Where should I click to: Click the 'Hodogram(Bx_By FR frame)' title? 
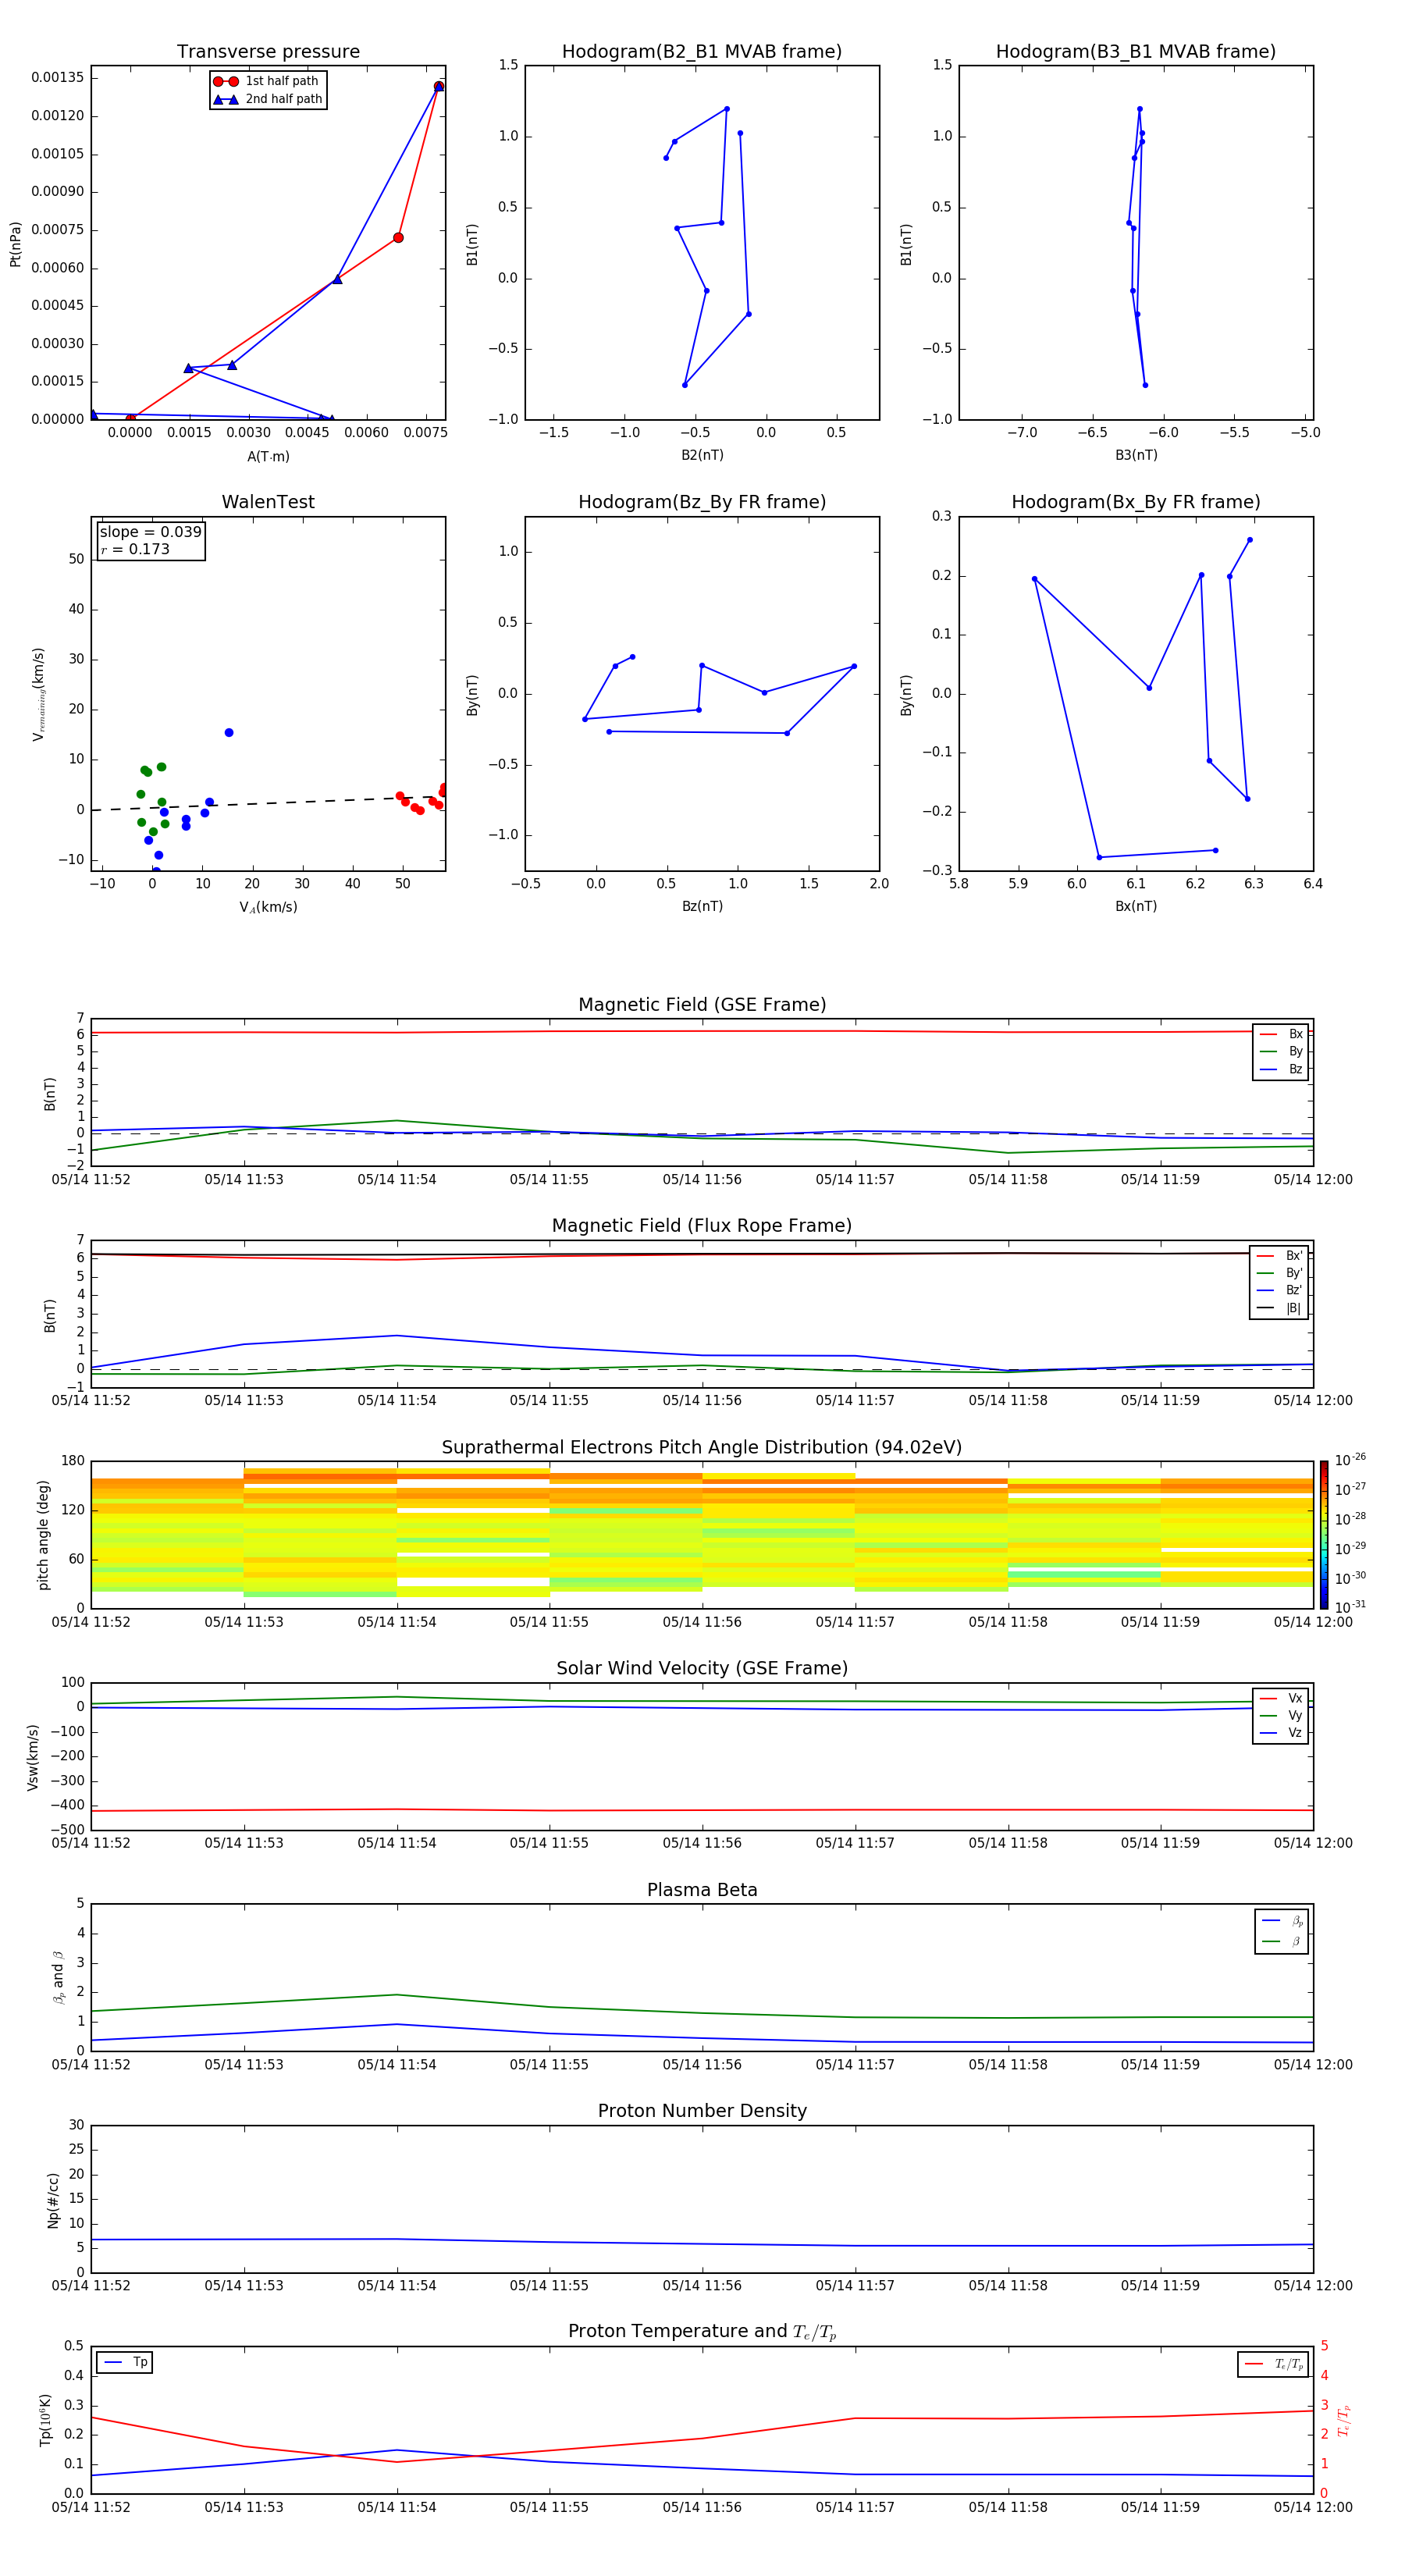[x=1136, y=502]
